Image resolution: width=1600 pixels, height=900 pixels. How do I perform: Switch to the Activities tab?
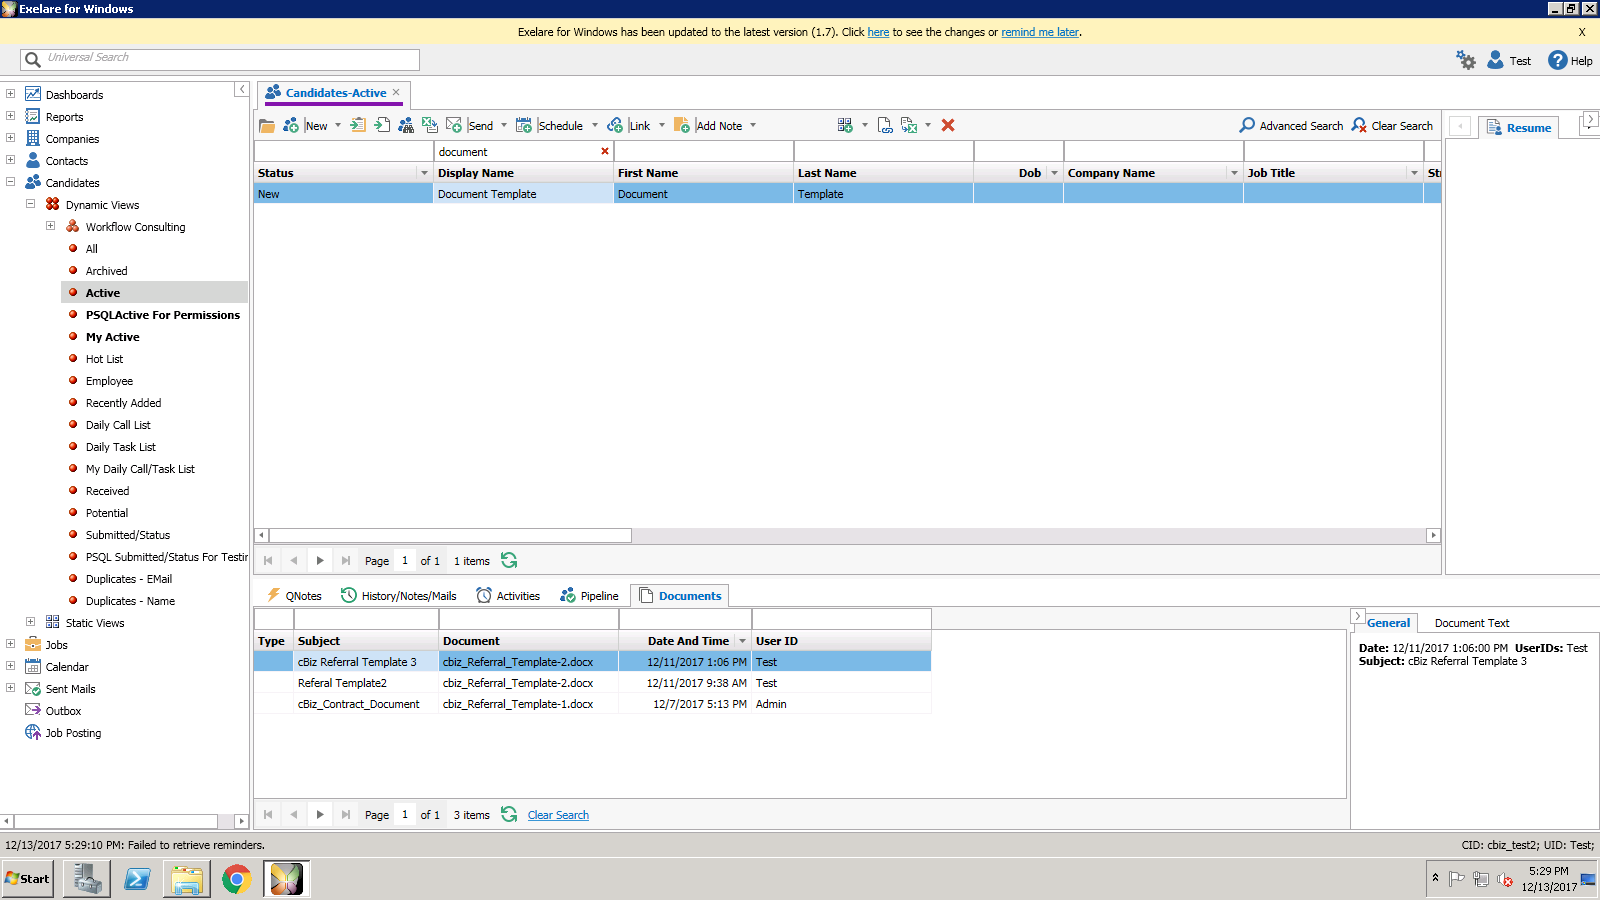pos(508,595)
